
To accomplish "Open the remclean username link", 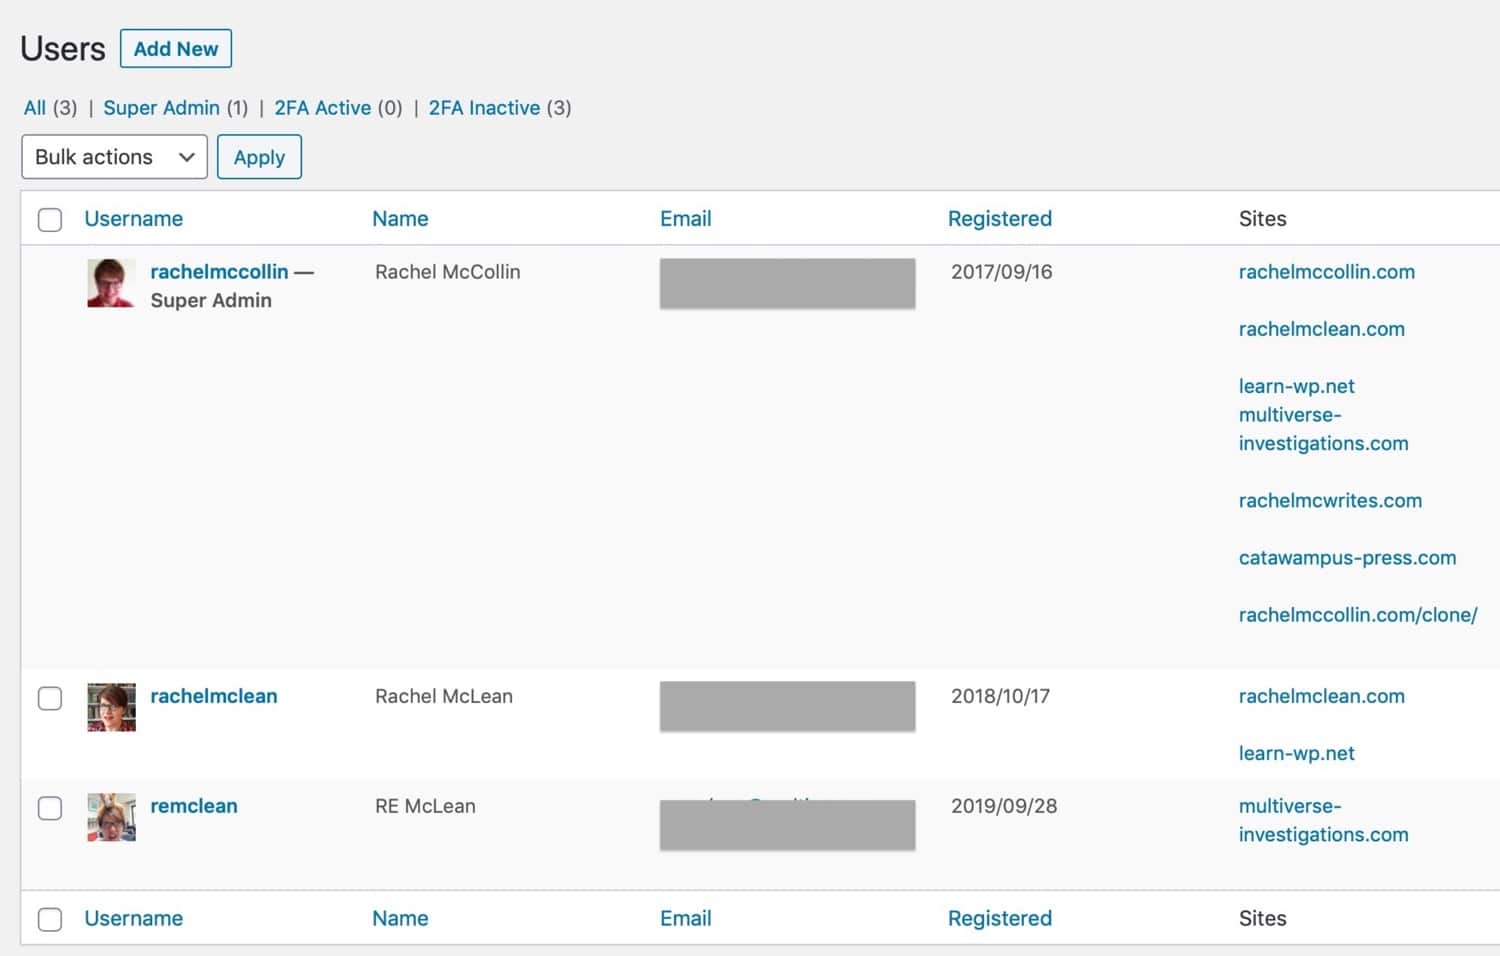I will coord(194,806).
